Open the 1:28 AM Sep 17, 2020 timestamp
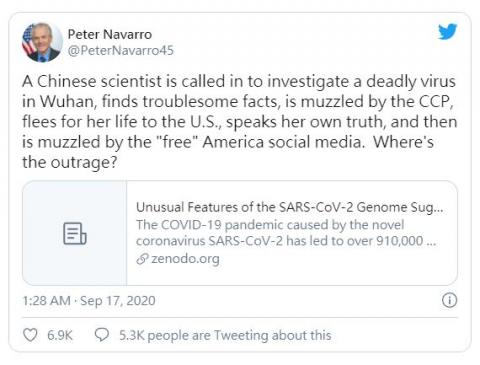The image size is (480, 365). pos(89,301)
